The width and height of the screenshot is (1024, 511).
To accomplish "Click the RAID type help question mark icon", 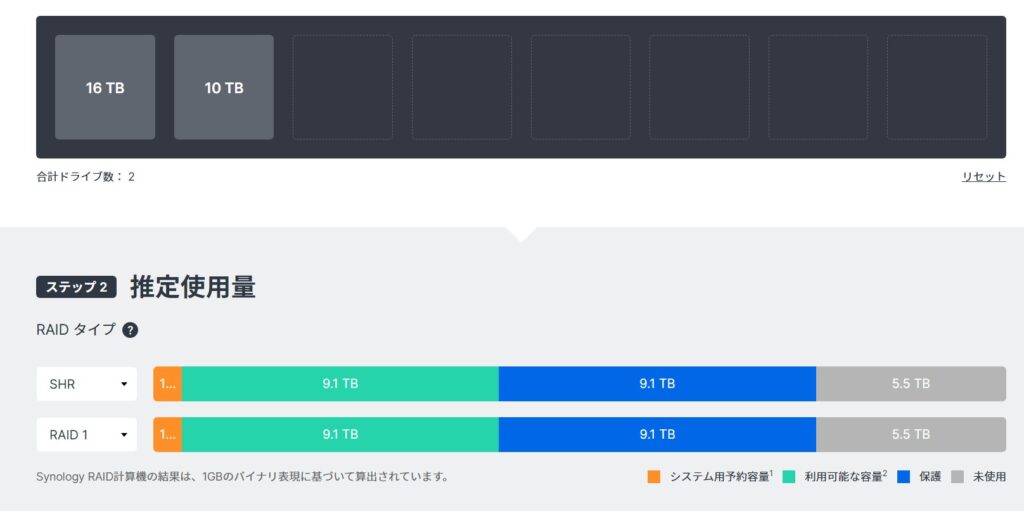I will pyautogui.click(x=130, y=330).
